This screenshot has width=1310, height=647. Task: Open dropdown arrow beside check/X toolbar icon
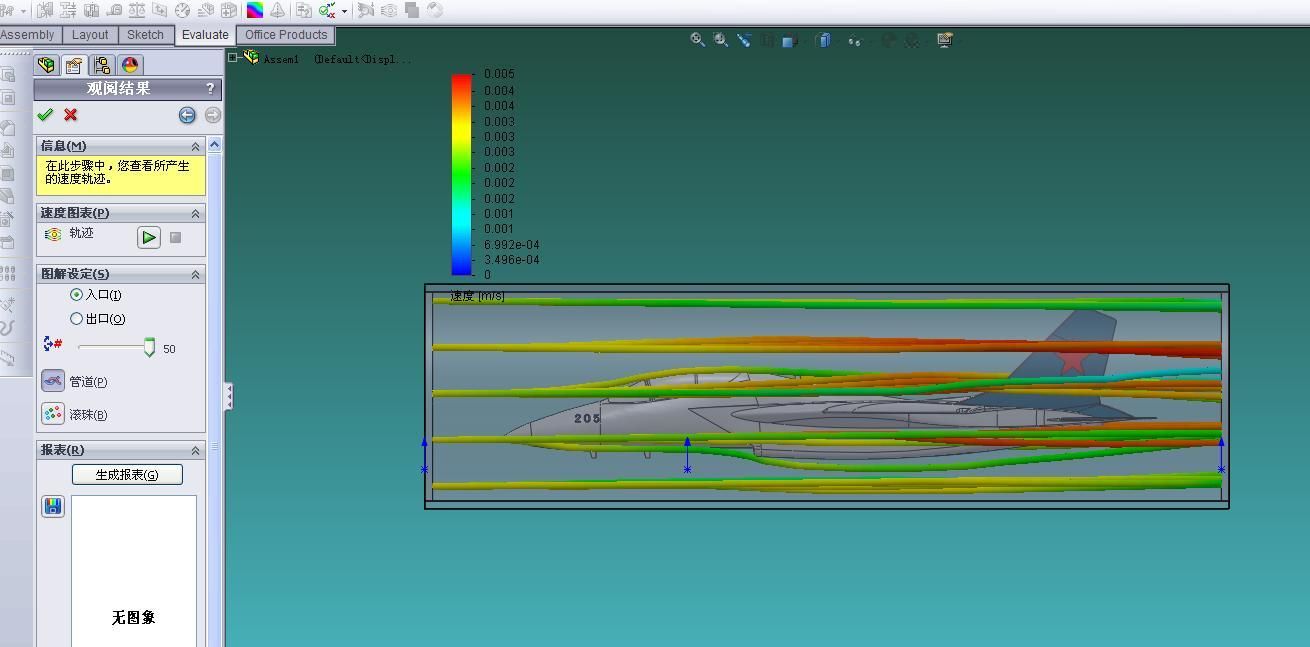click(x=344, y=11)
